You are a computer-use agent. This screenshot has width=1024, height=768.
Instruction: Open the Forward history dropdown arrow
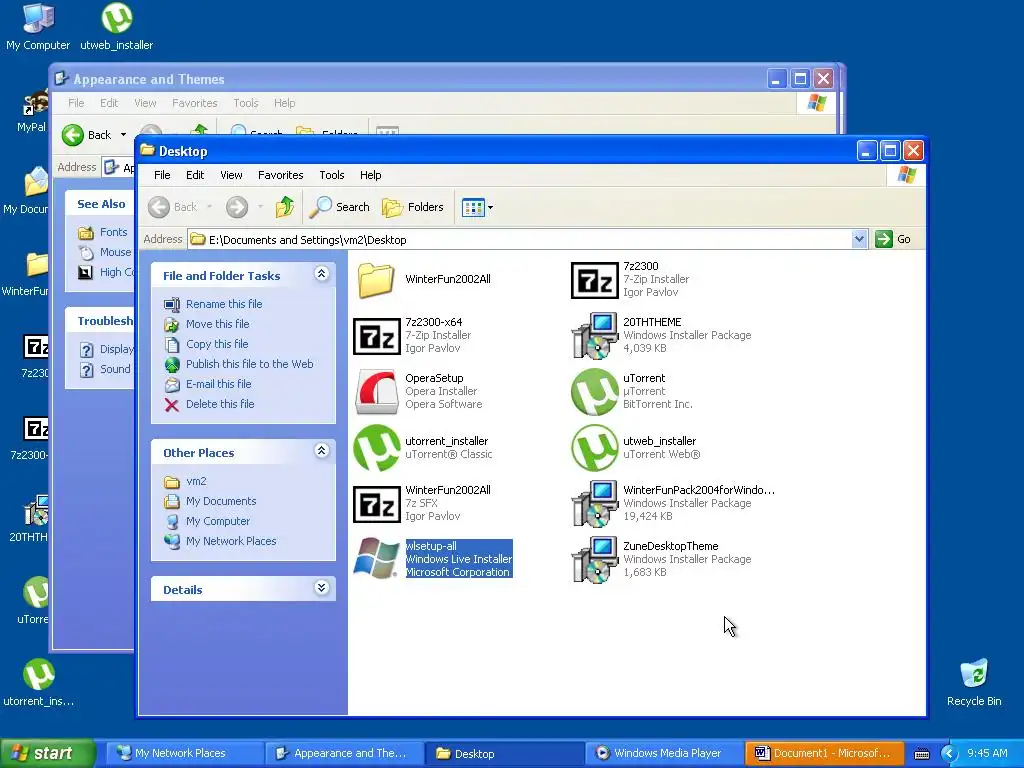(x=260, y=207)
